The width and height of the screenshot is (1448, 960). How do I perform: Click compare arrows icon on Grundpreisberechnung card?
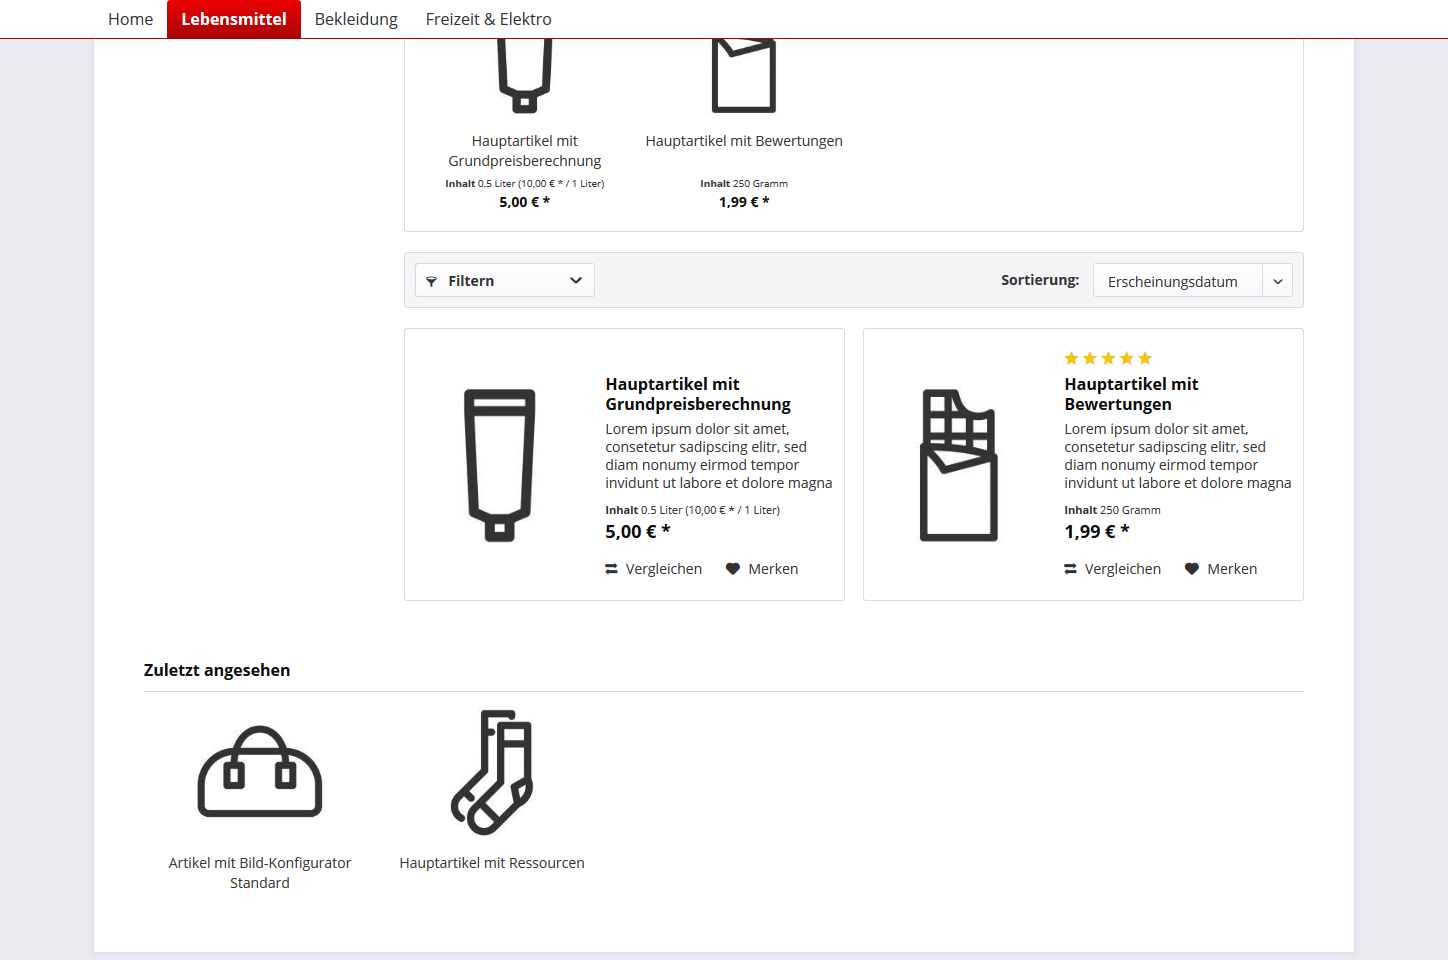611,569
